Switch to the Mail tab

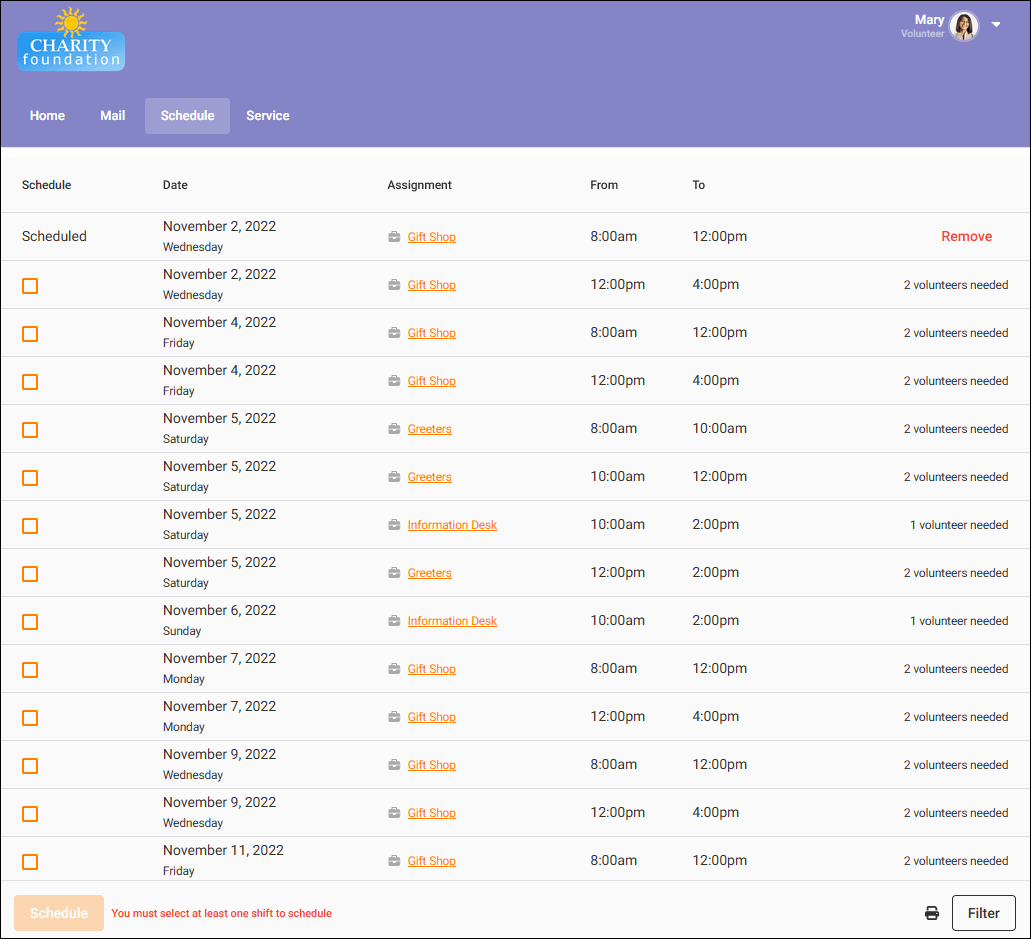[112, 115]
